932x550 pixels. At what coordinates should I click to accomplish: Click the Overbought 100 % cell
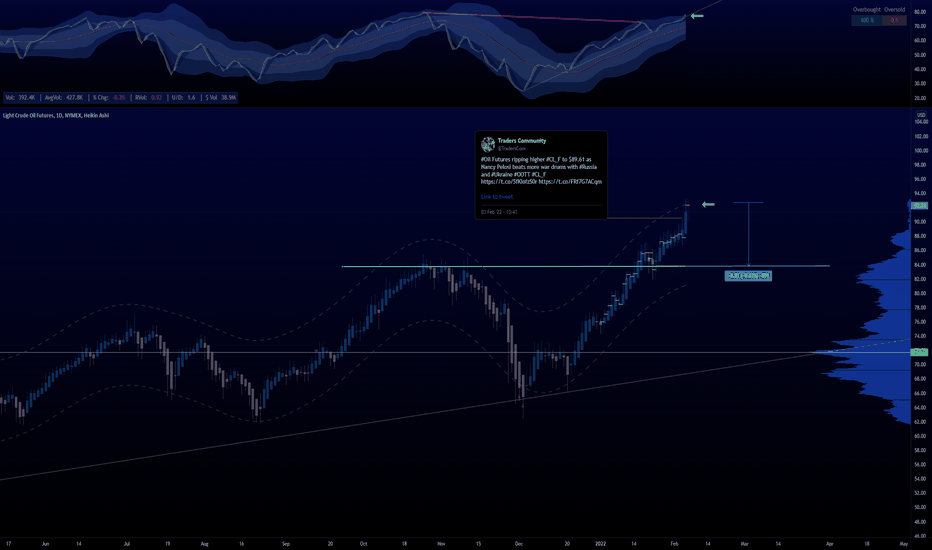(867, 20)
